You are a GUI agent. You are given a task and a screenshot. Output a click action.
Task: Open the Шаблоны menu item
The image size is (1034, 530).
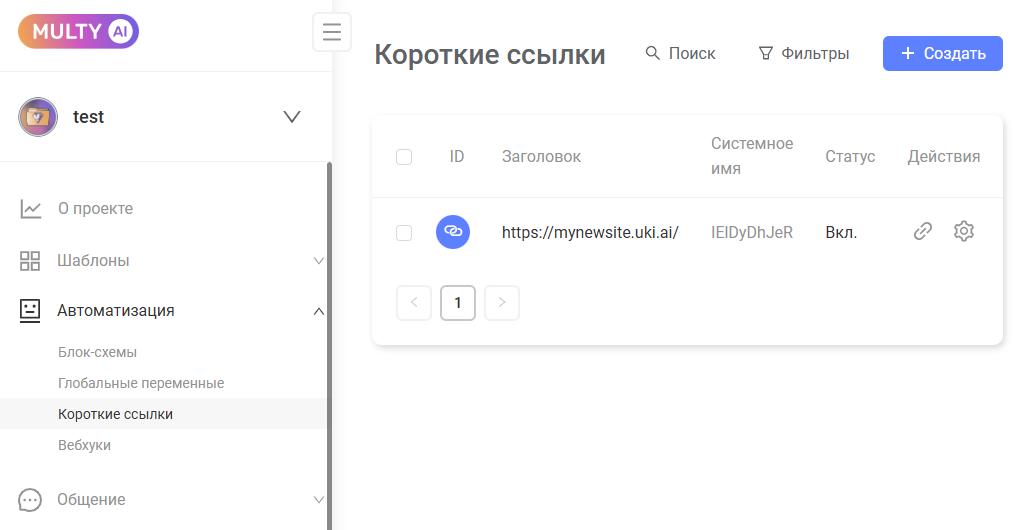point(93,260)
